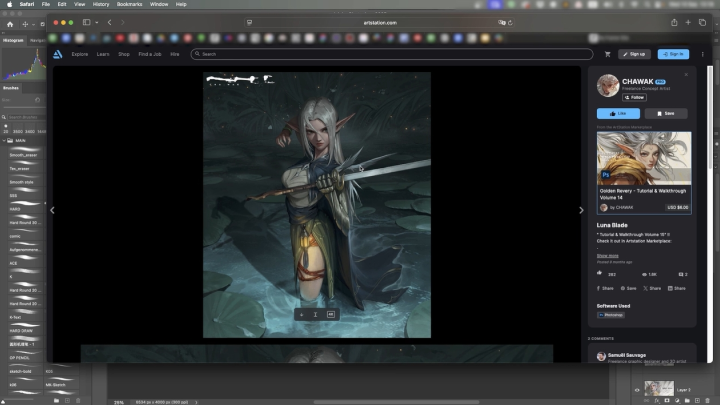The image size is (720, 405).
Task: Switch to the Histogram tab
Action: tap(13, 40)
